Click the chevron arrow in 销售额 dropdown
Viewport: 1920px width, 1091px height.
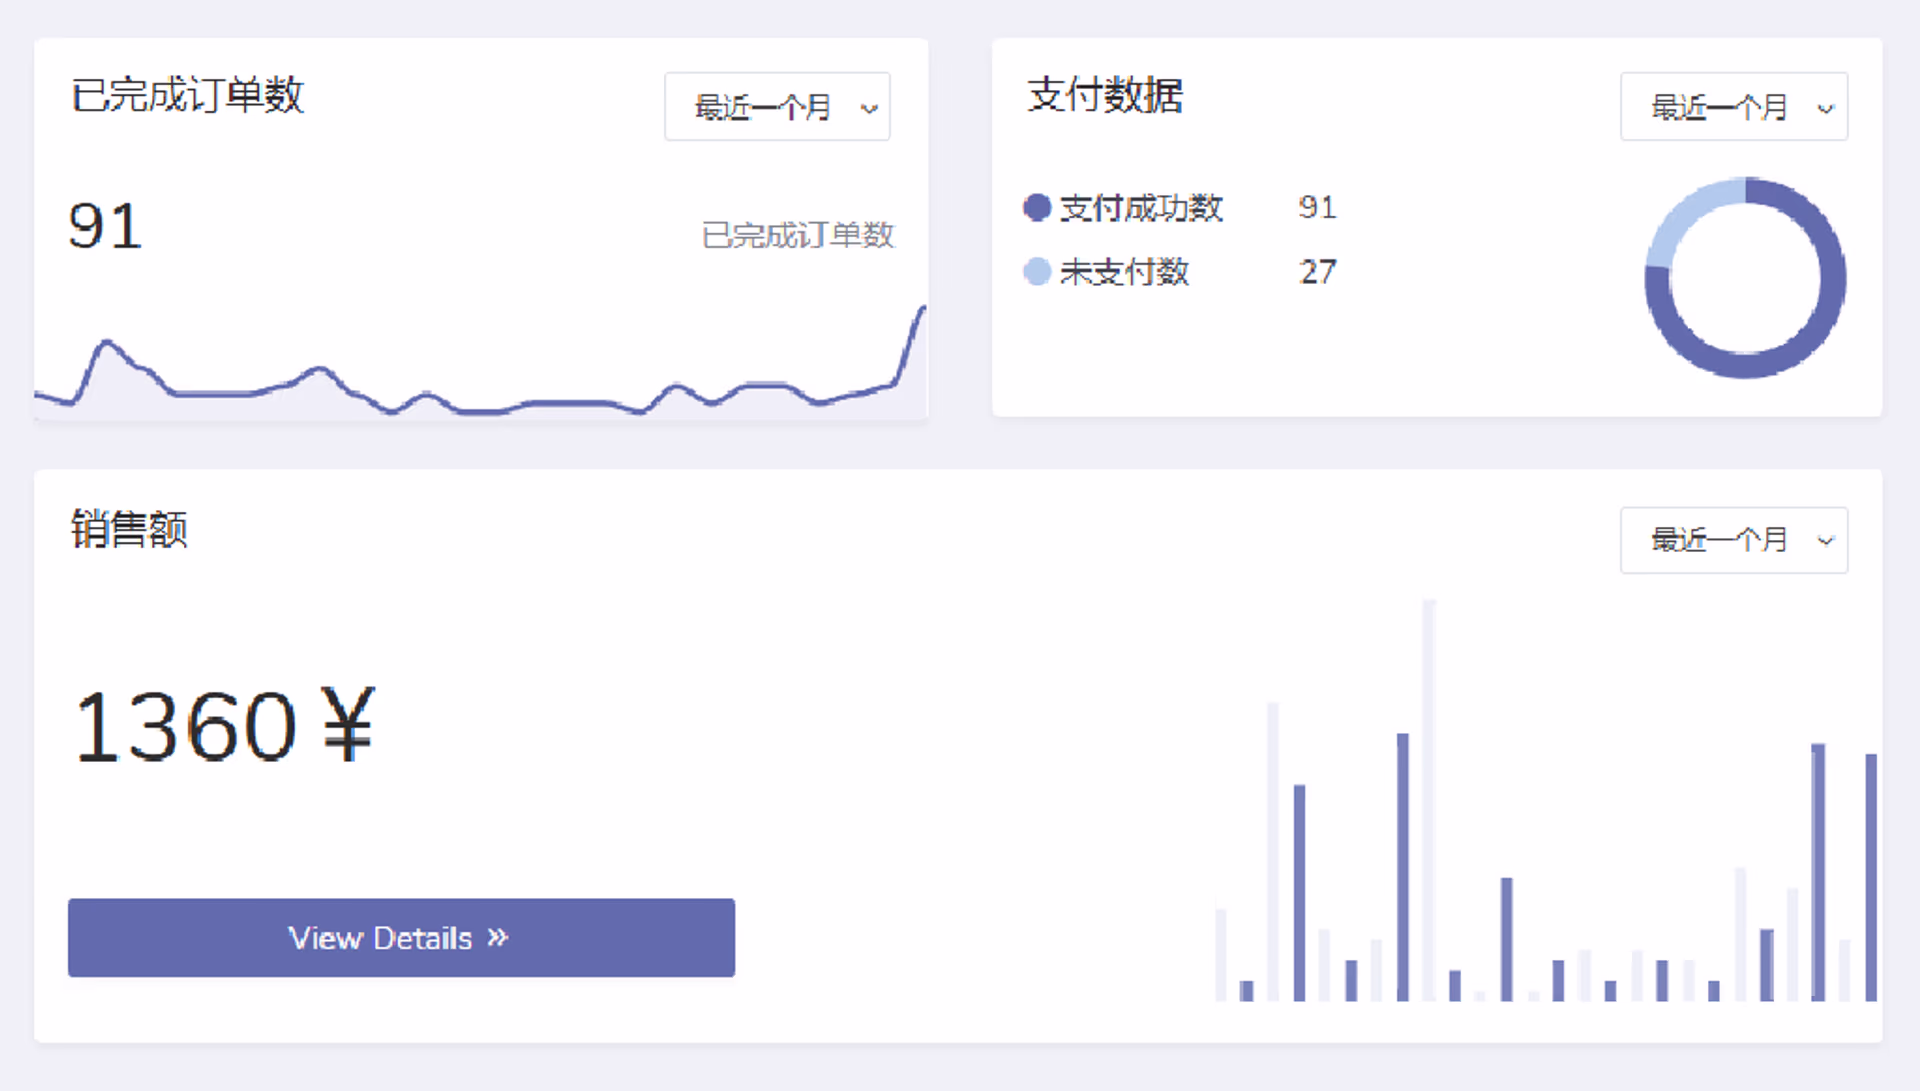click(1826, 541)
